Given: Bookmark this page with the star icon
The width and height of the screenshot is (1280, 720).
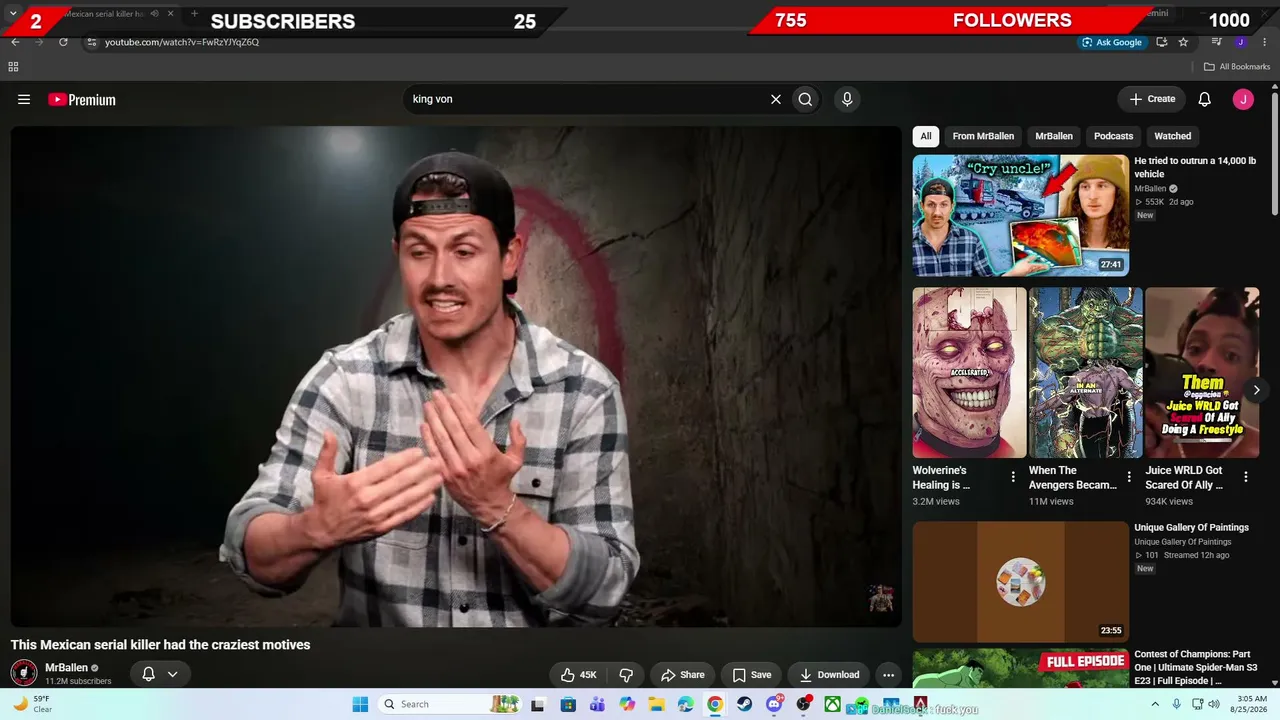Looking at the screenshot, I should 1183,42.
